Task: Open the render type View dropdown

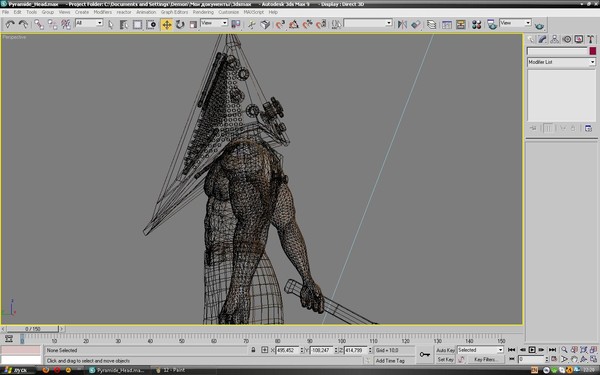Action: point(515,23)
